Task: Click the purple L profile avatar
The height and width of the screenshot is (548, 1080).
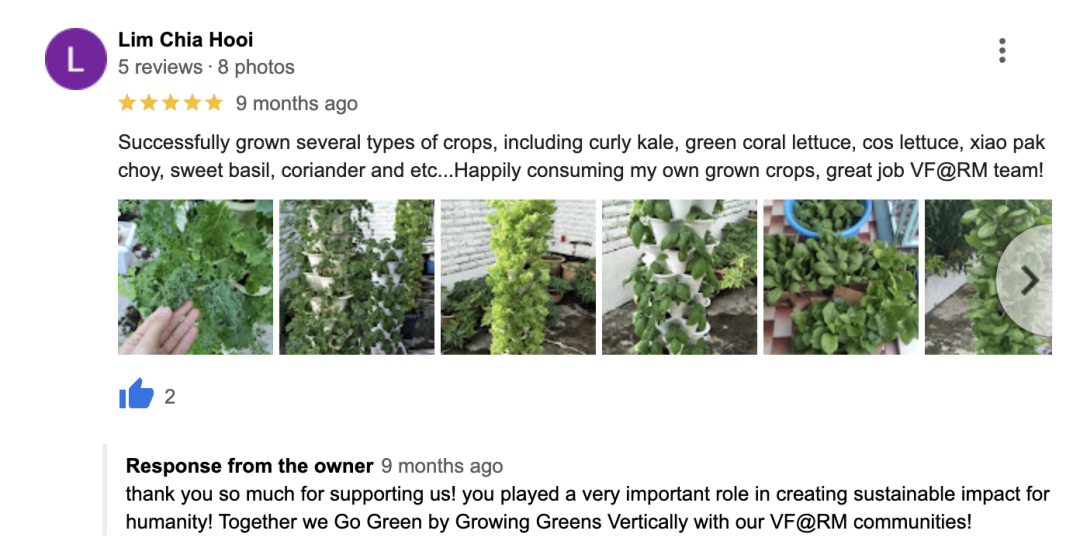Action: tap(76, 59)
